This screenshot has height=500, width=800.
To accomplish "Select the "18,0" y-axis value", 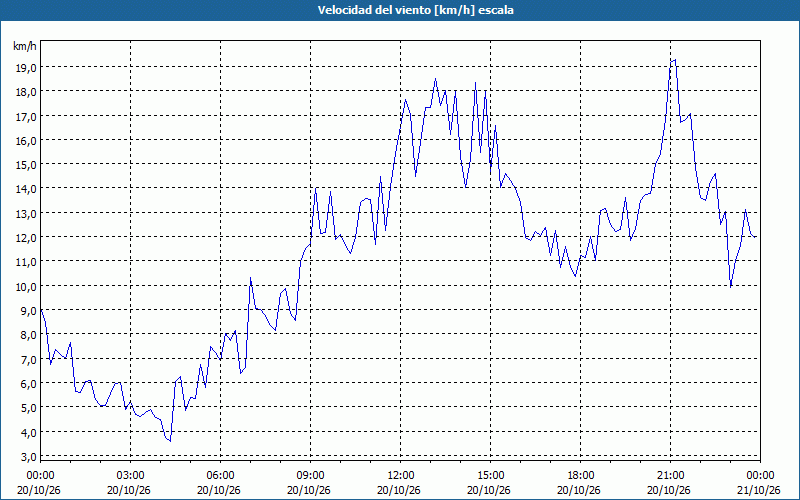I will (25, 92).
